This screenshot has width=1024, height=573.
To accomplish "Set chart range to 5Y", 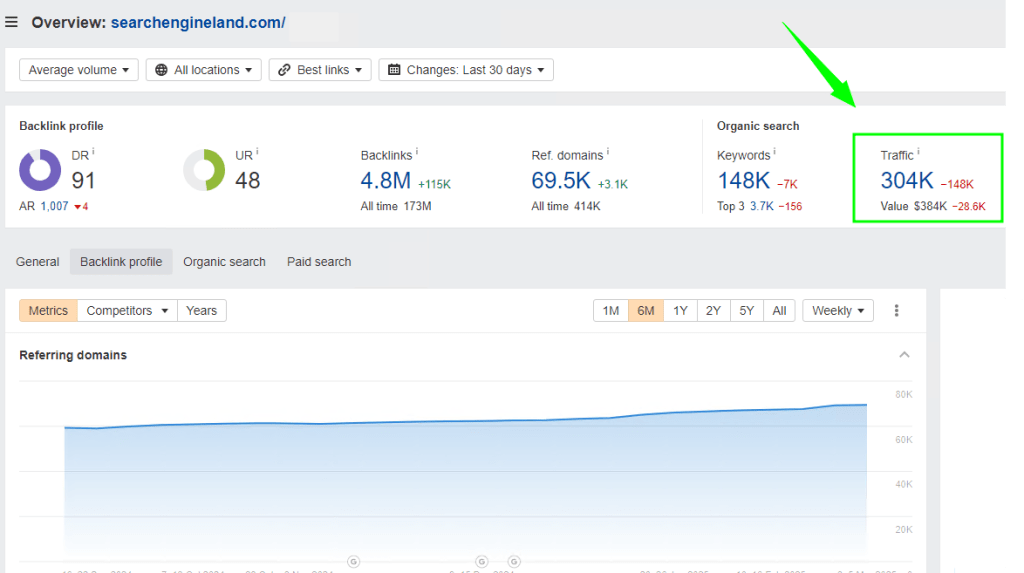I will click(746, 311).
